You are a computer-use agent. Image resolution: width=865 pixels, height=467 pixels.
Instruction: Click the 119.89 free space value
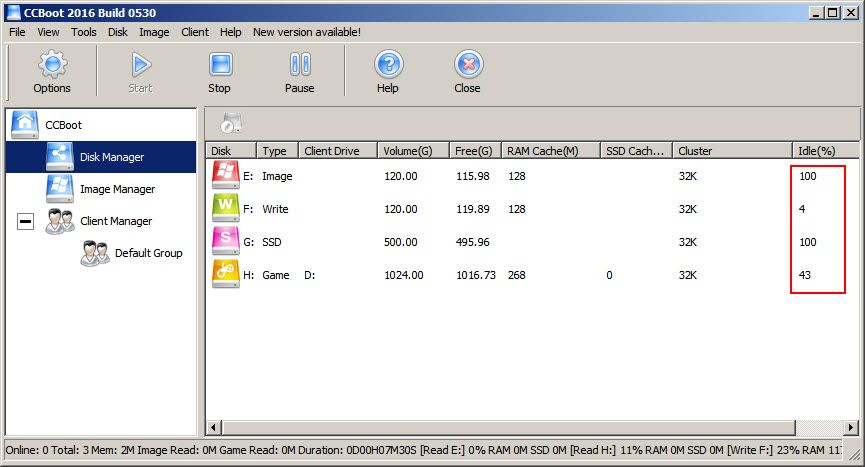tap(473, 209)
